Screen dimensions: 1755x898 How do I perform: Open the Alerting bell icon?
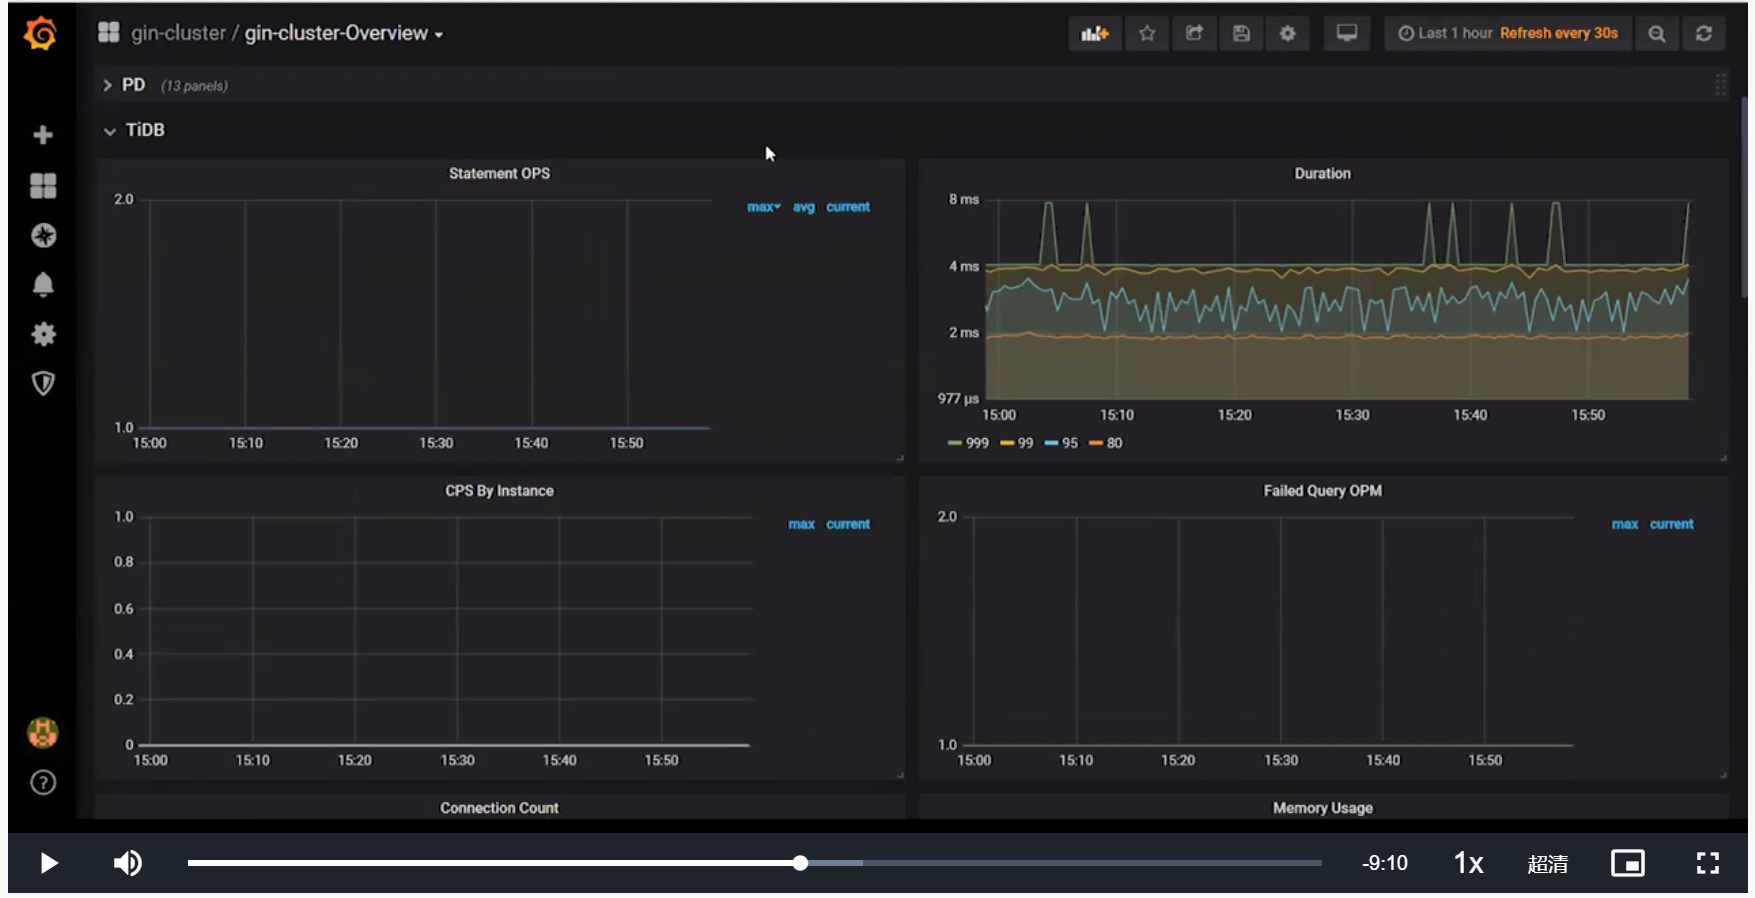click(43, 285)
